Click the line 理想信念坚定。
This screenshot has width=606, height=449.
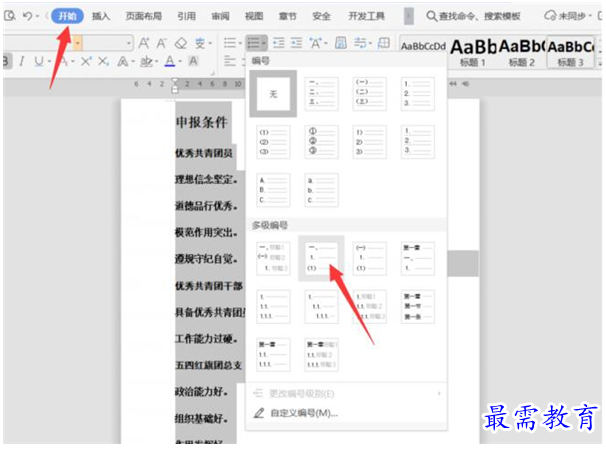[207, 179]
